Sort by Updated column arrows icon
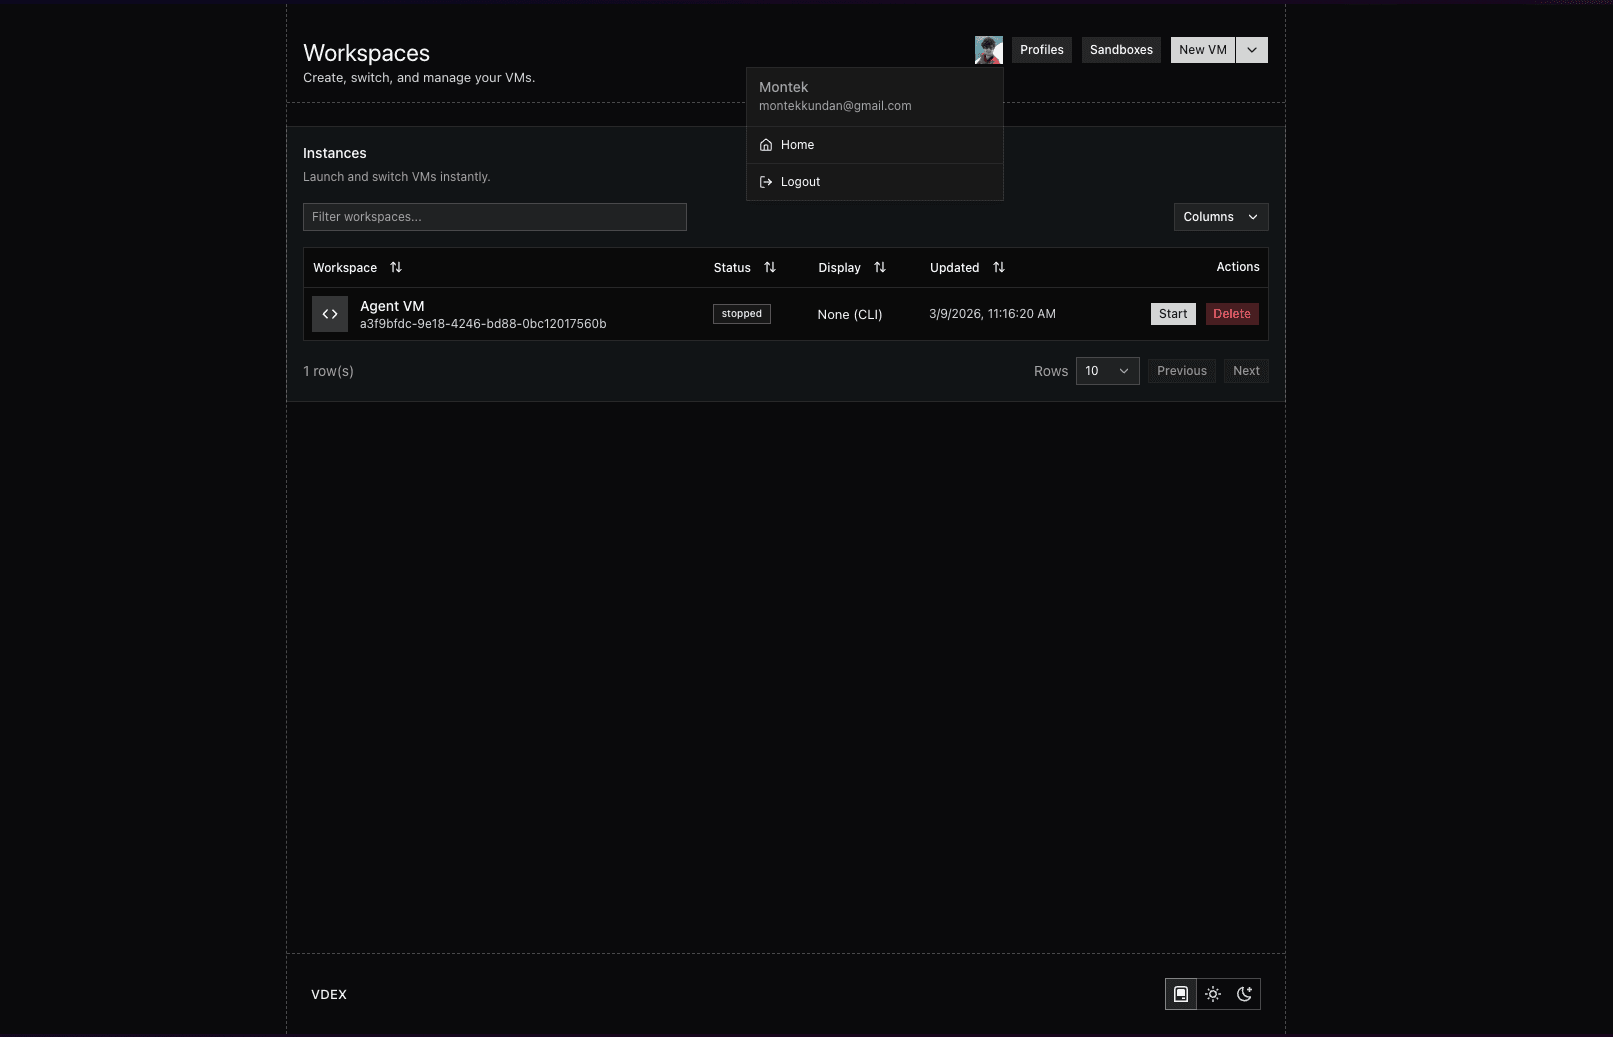 [999, 267]
